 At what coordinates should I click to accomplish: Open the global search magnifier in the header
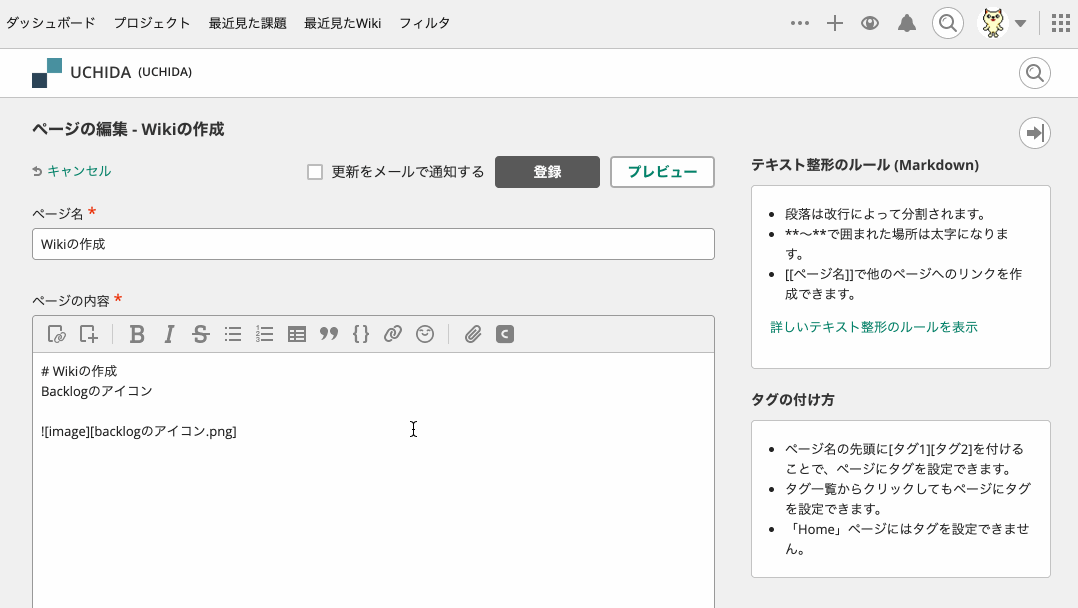coord(948,23)
